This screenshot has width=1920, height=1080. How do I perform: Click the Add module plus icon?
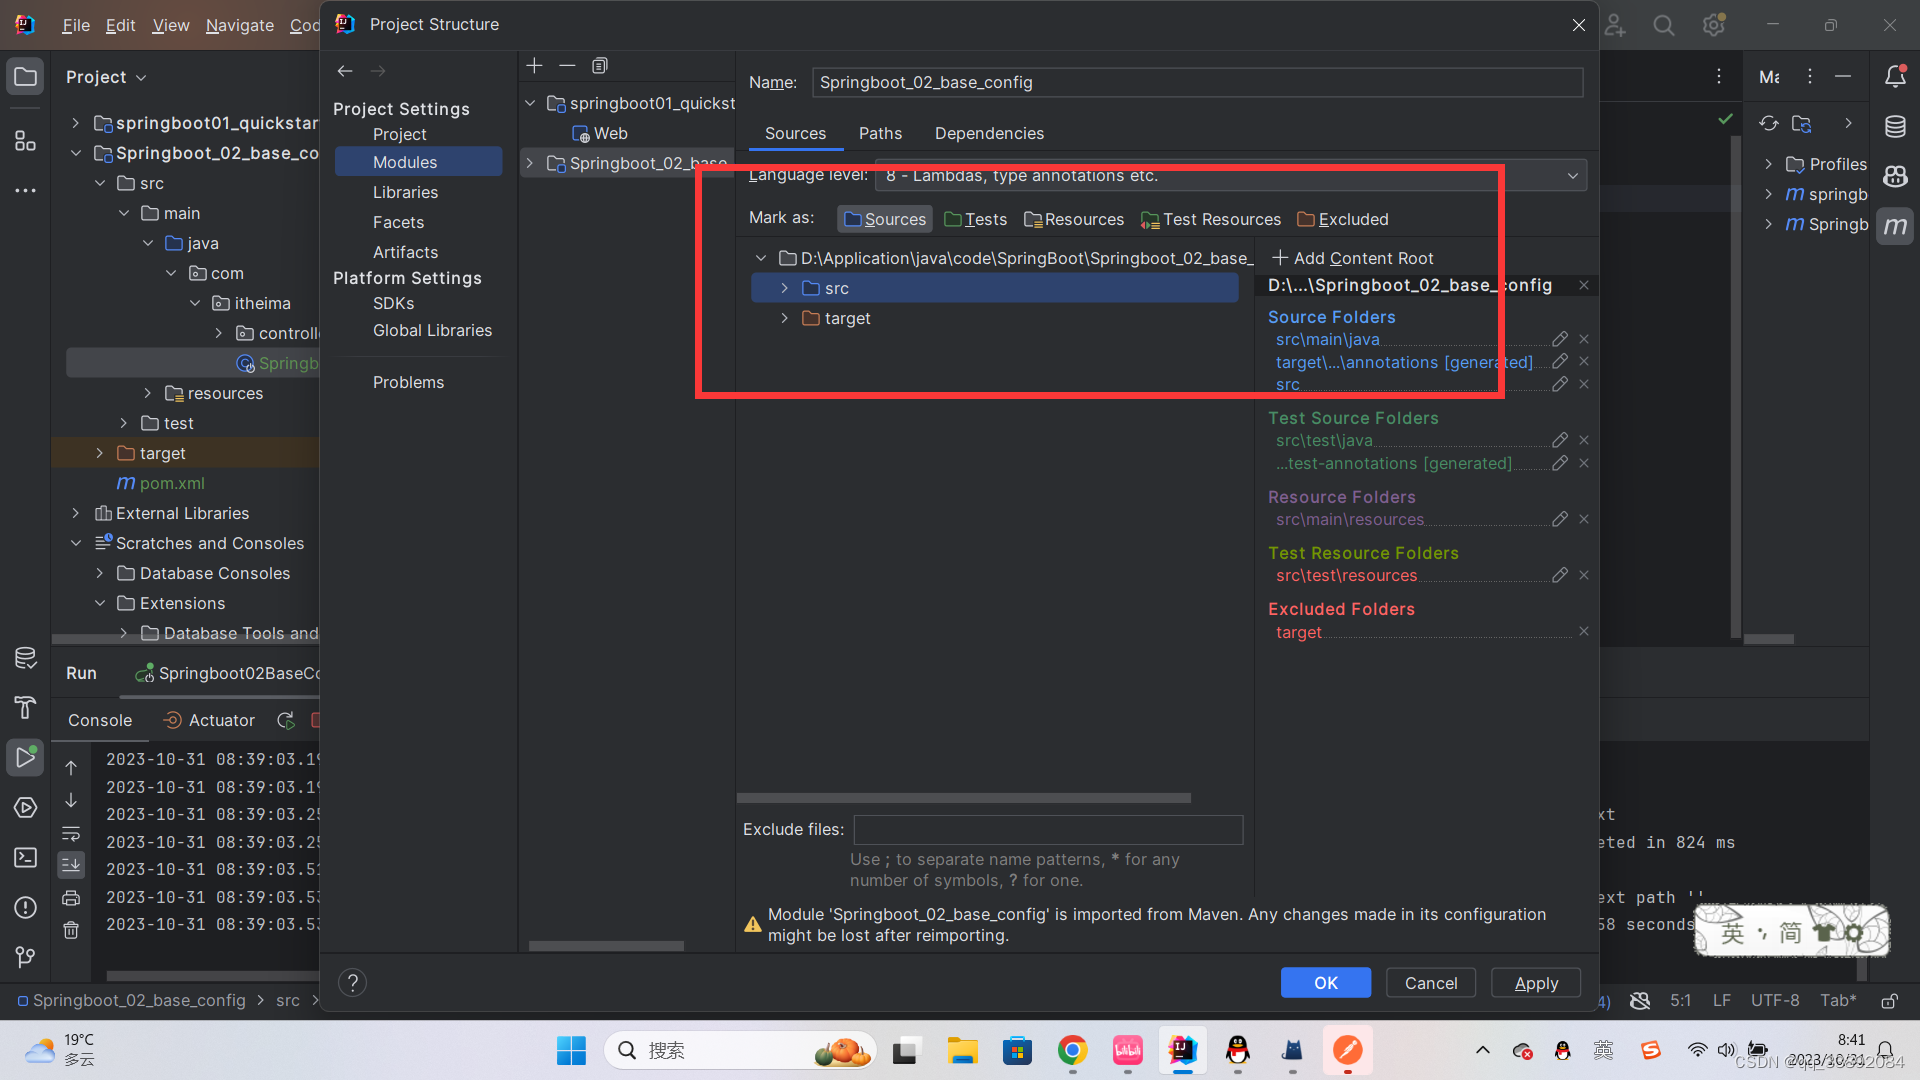534,66
